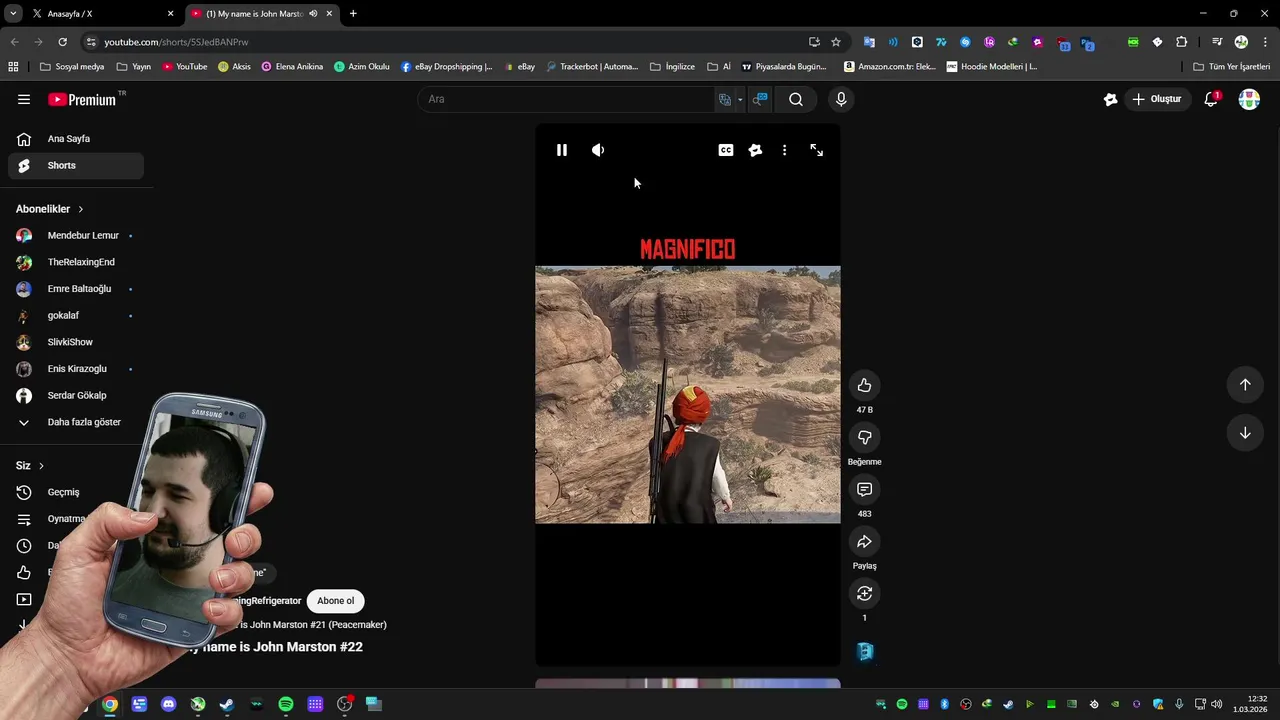
Task: Select Shorts in the sidebar
Action: [x=76, y=165]
